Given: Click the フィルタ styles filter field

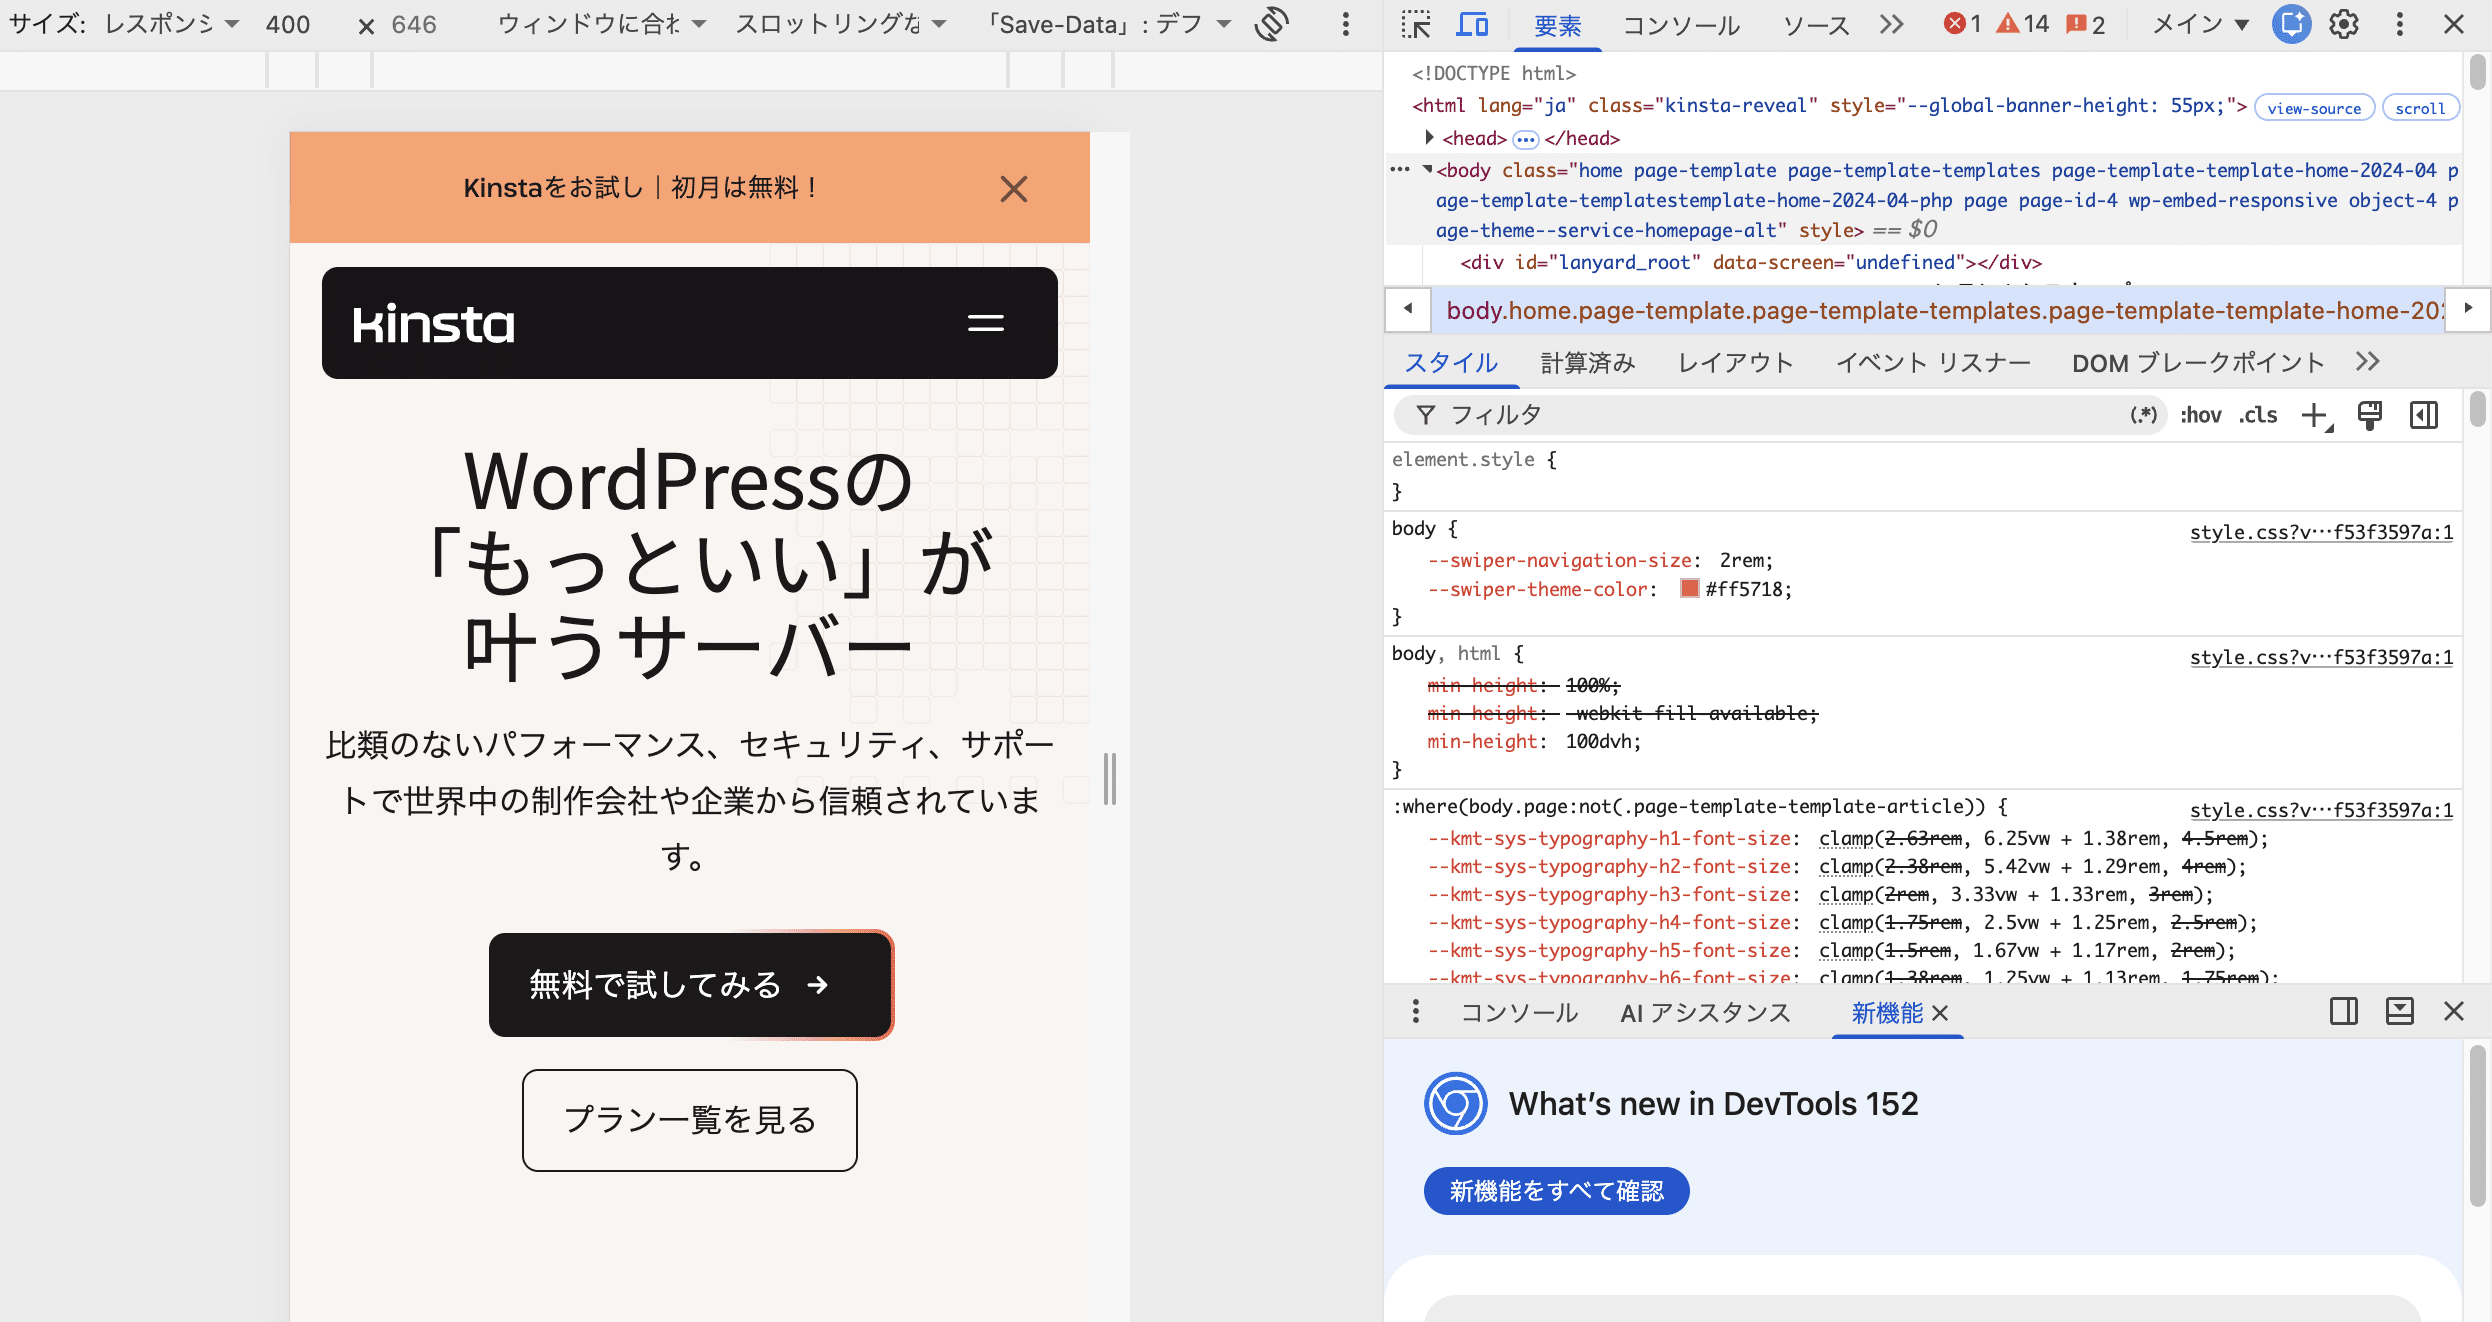Looking at the screenshot, I should [1780, 415].
